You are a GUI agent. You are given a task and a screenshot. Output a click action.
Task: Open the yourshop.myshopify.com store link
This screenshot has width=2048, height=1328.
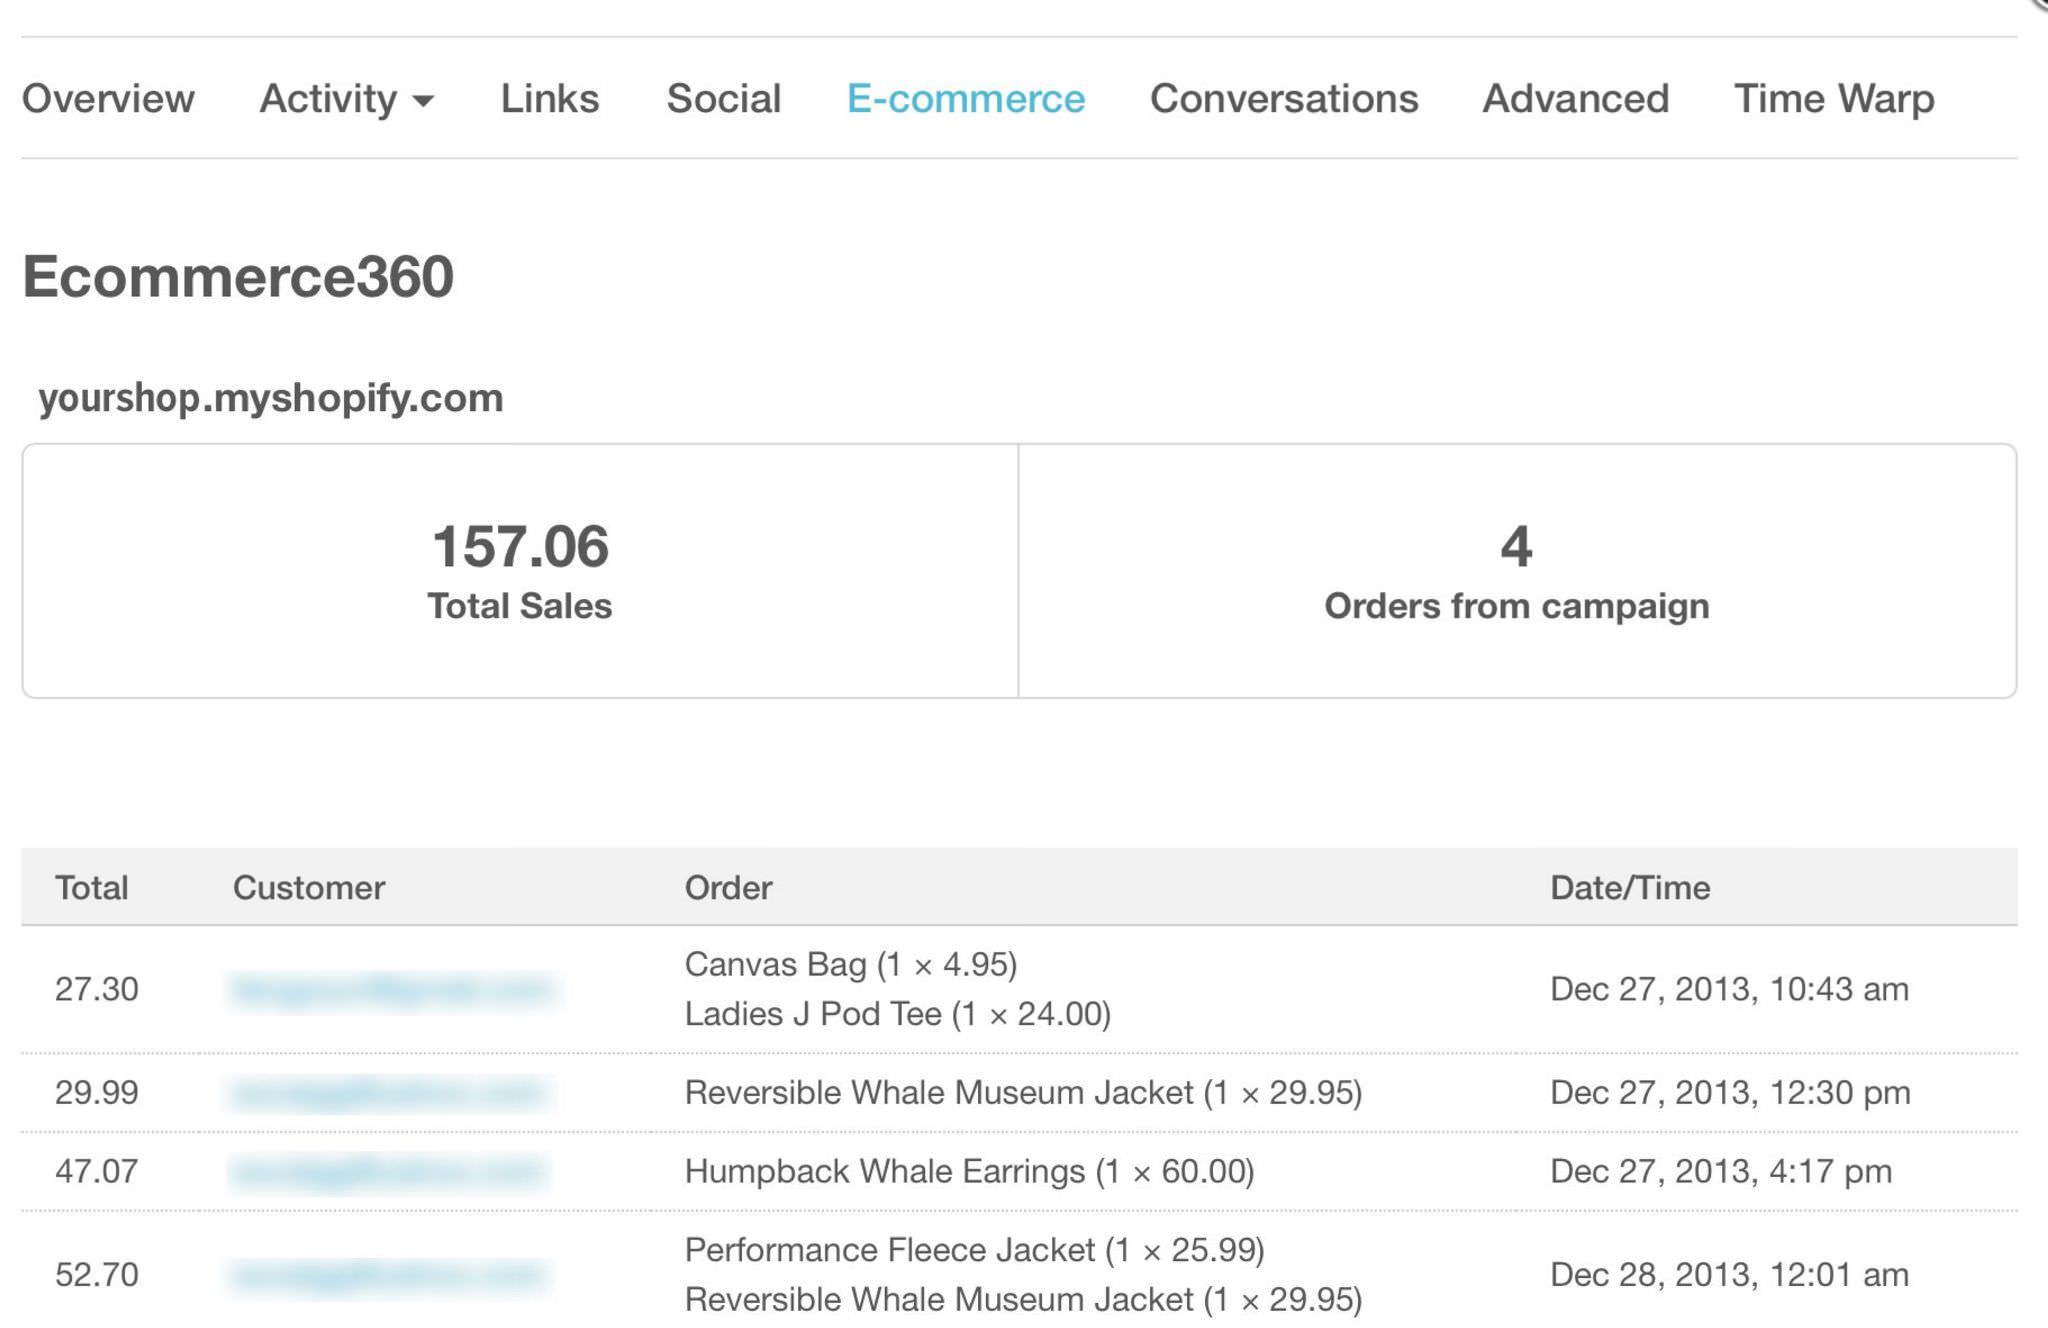click(x=270, y=397)
